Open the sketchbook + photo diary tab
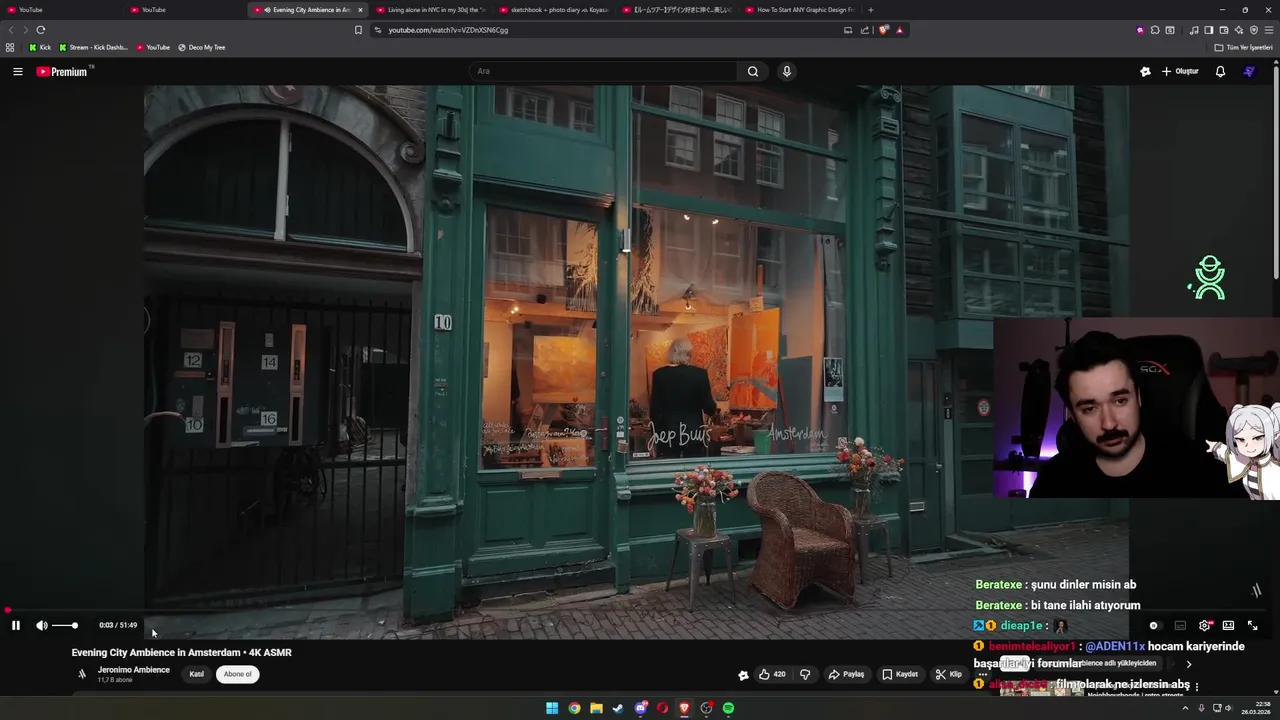Viewport: 1280px width, 720px height. [555, 10]
